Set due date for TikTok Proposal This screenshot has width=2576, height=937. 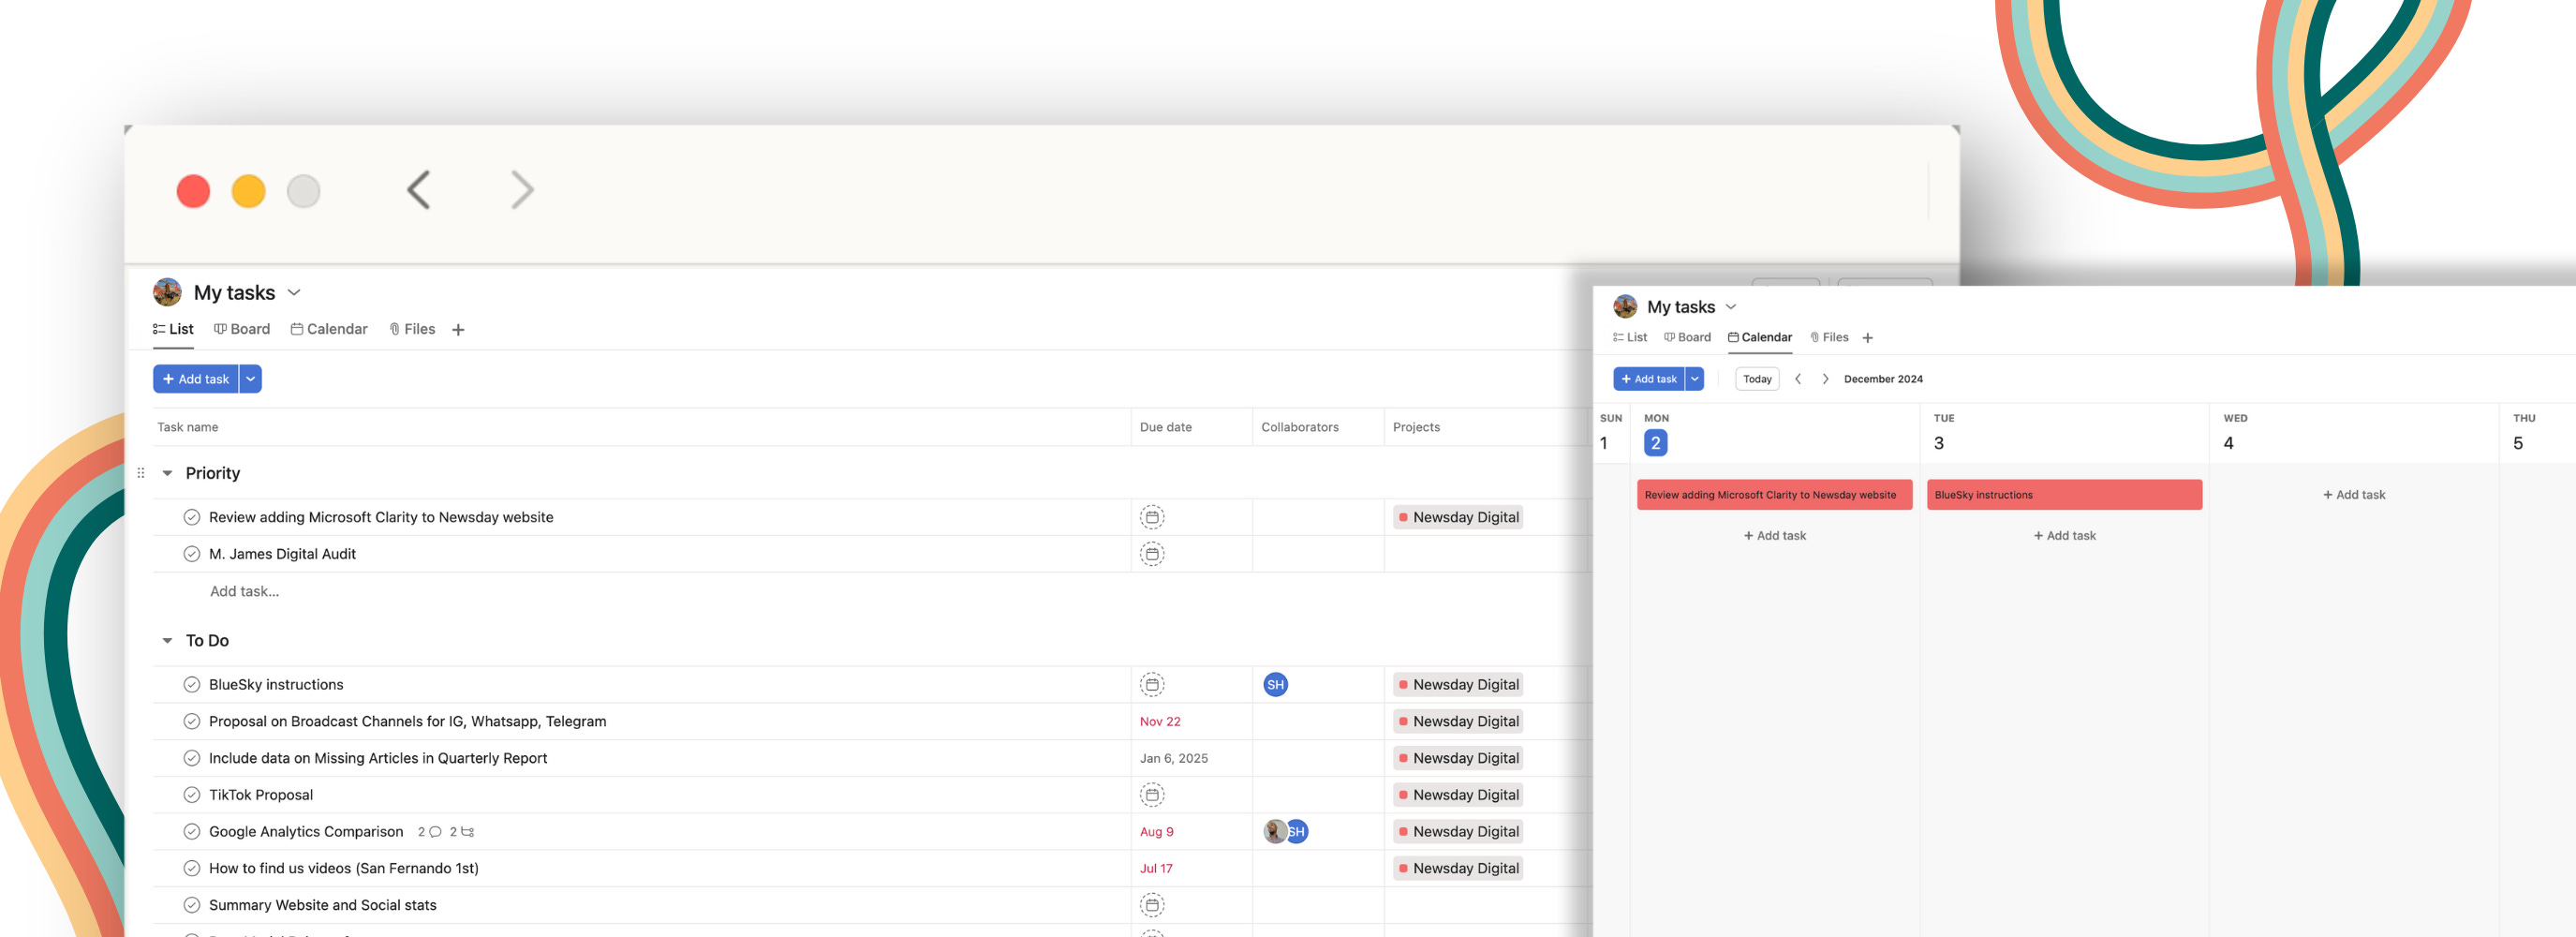[1152, 795]
